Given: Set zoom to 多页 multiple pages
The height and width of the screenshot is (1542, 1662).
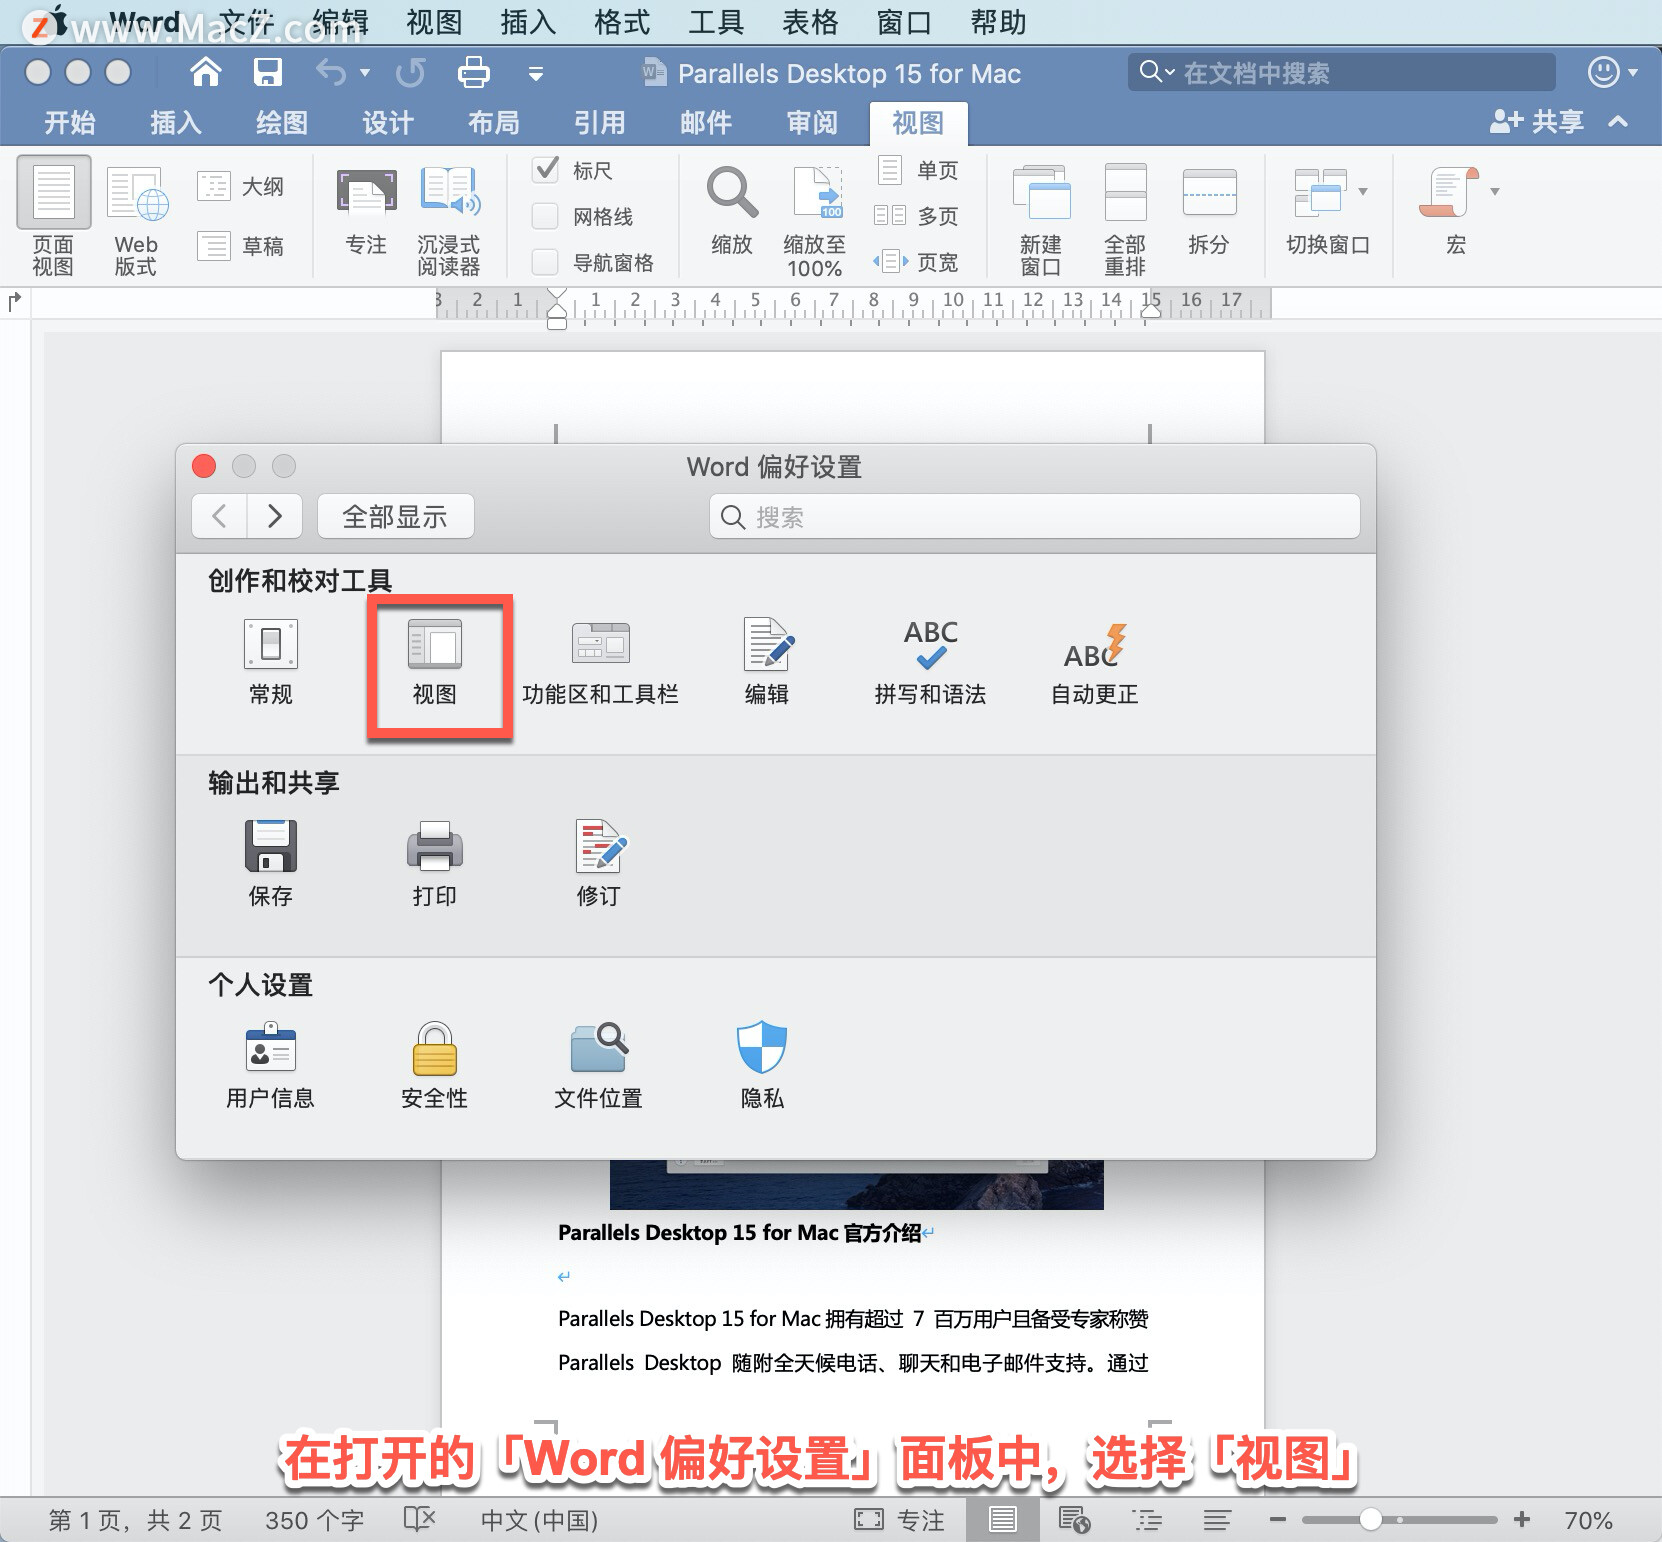Looking at the screenshot, I should click(918, 216).
